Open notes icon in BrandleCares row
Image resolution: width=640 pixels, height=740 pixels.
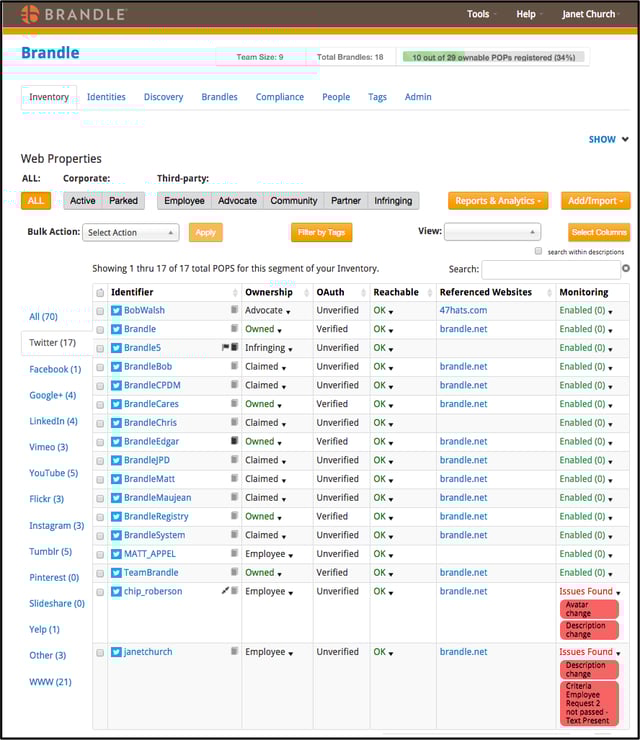click(234, 403)
